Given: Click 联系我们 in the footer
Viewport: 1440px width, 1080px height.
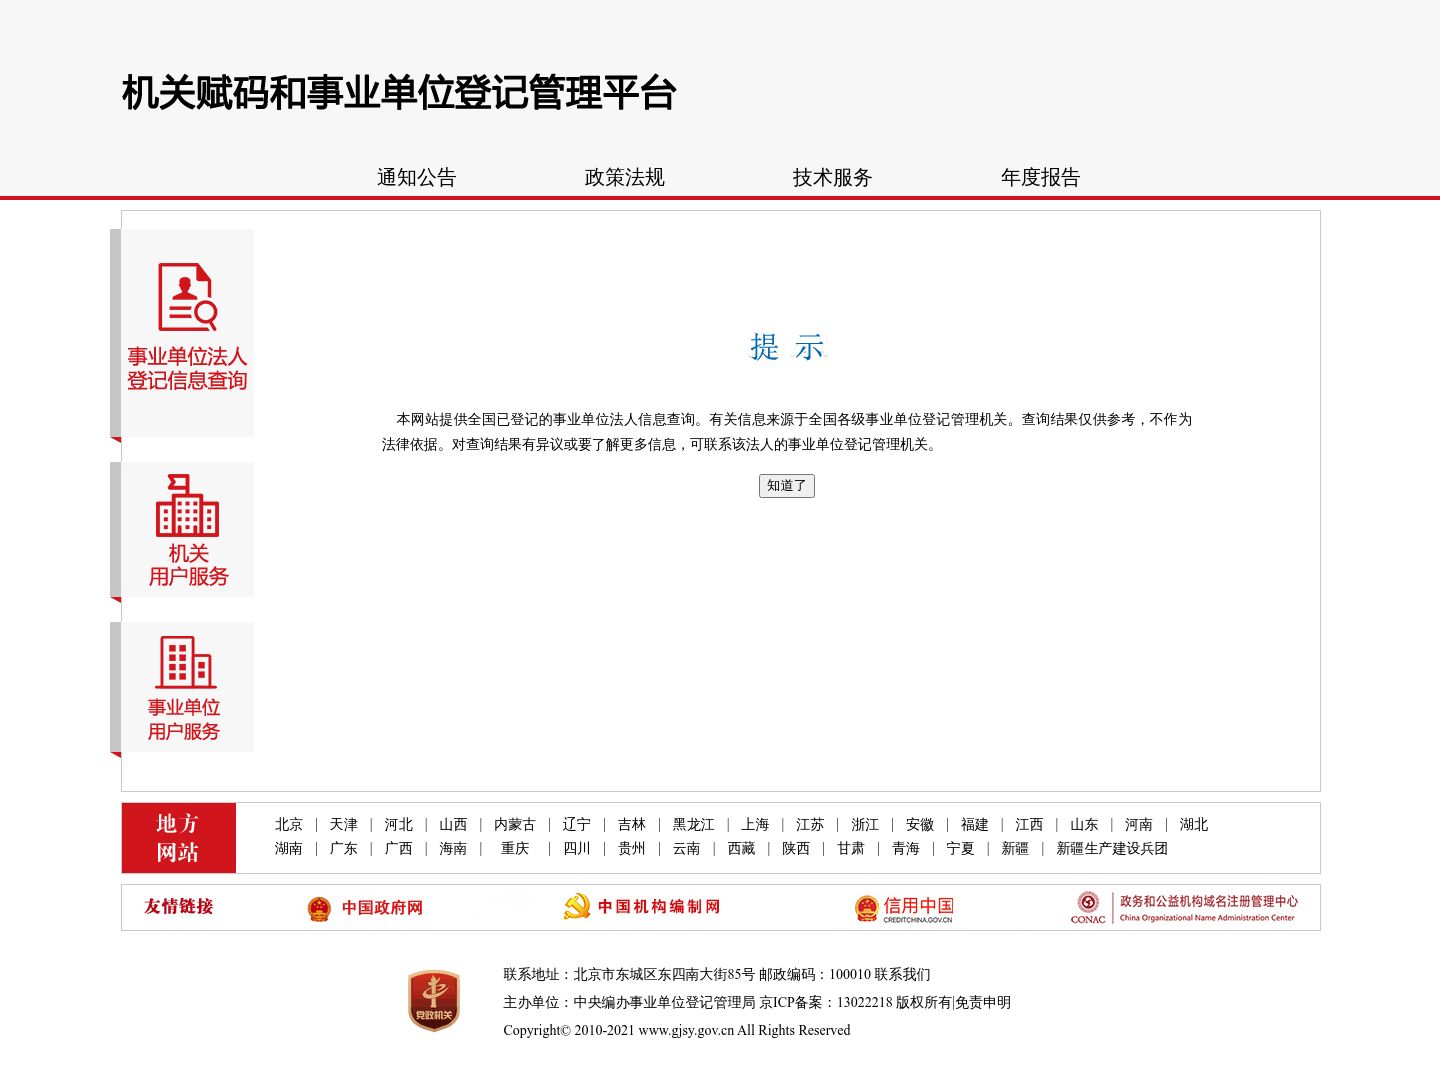Looking at the screenshot, I should click(903, 975).
